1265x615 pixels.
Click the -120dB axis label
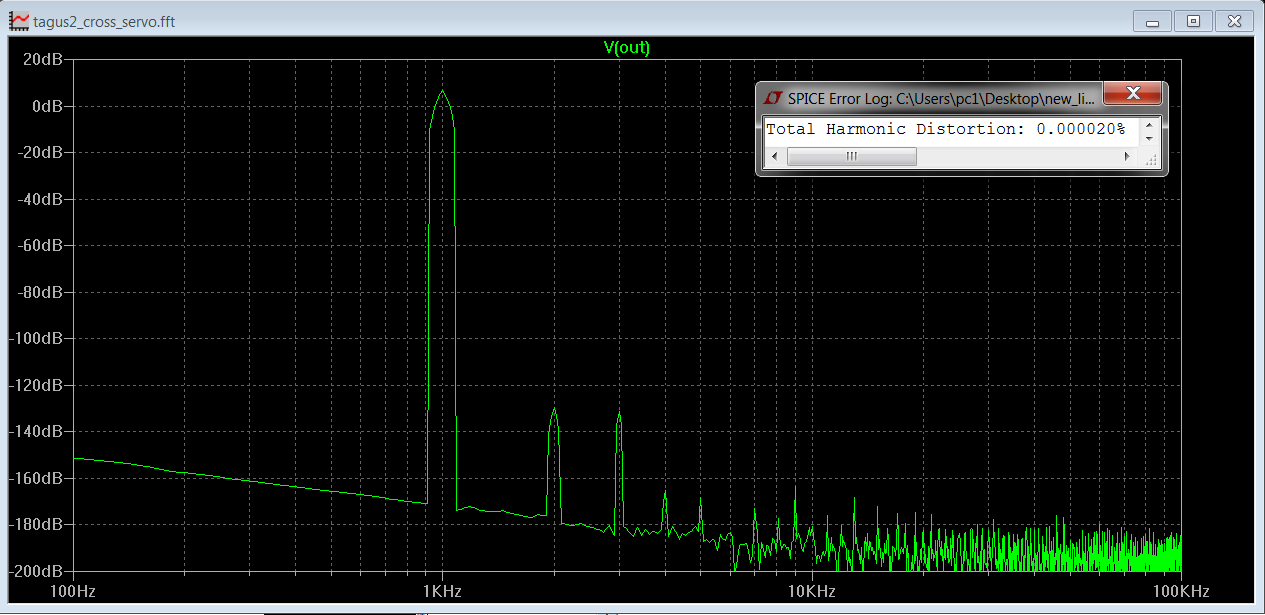37,385
